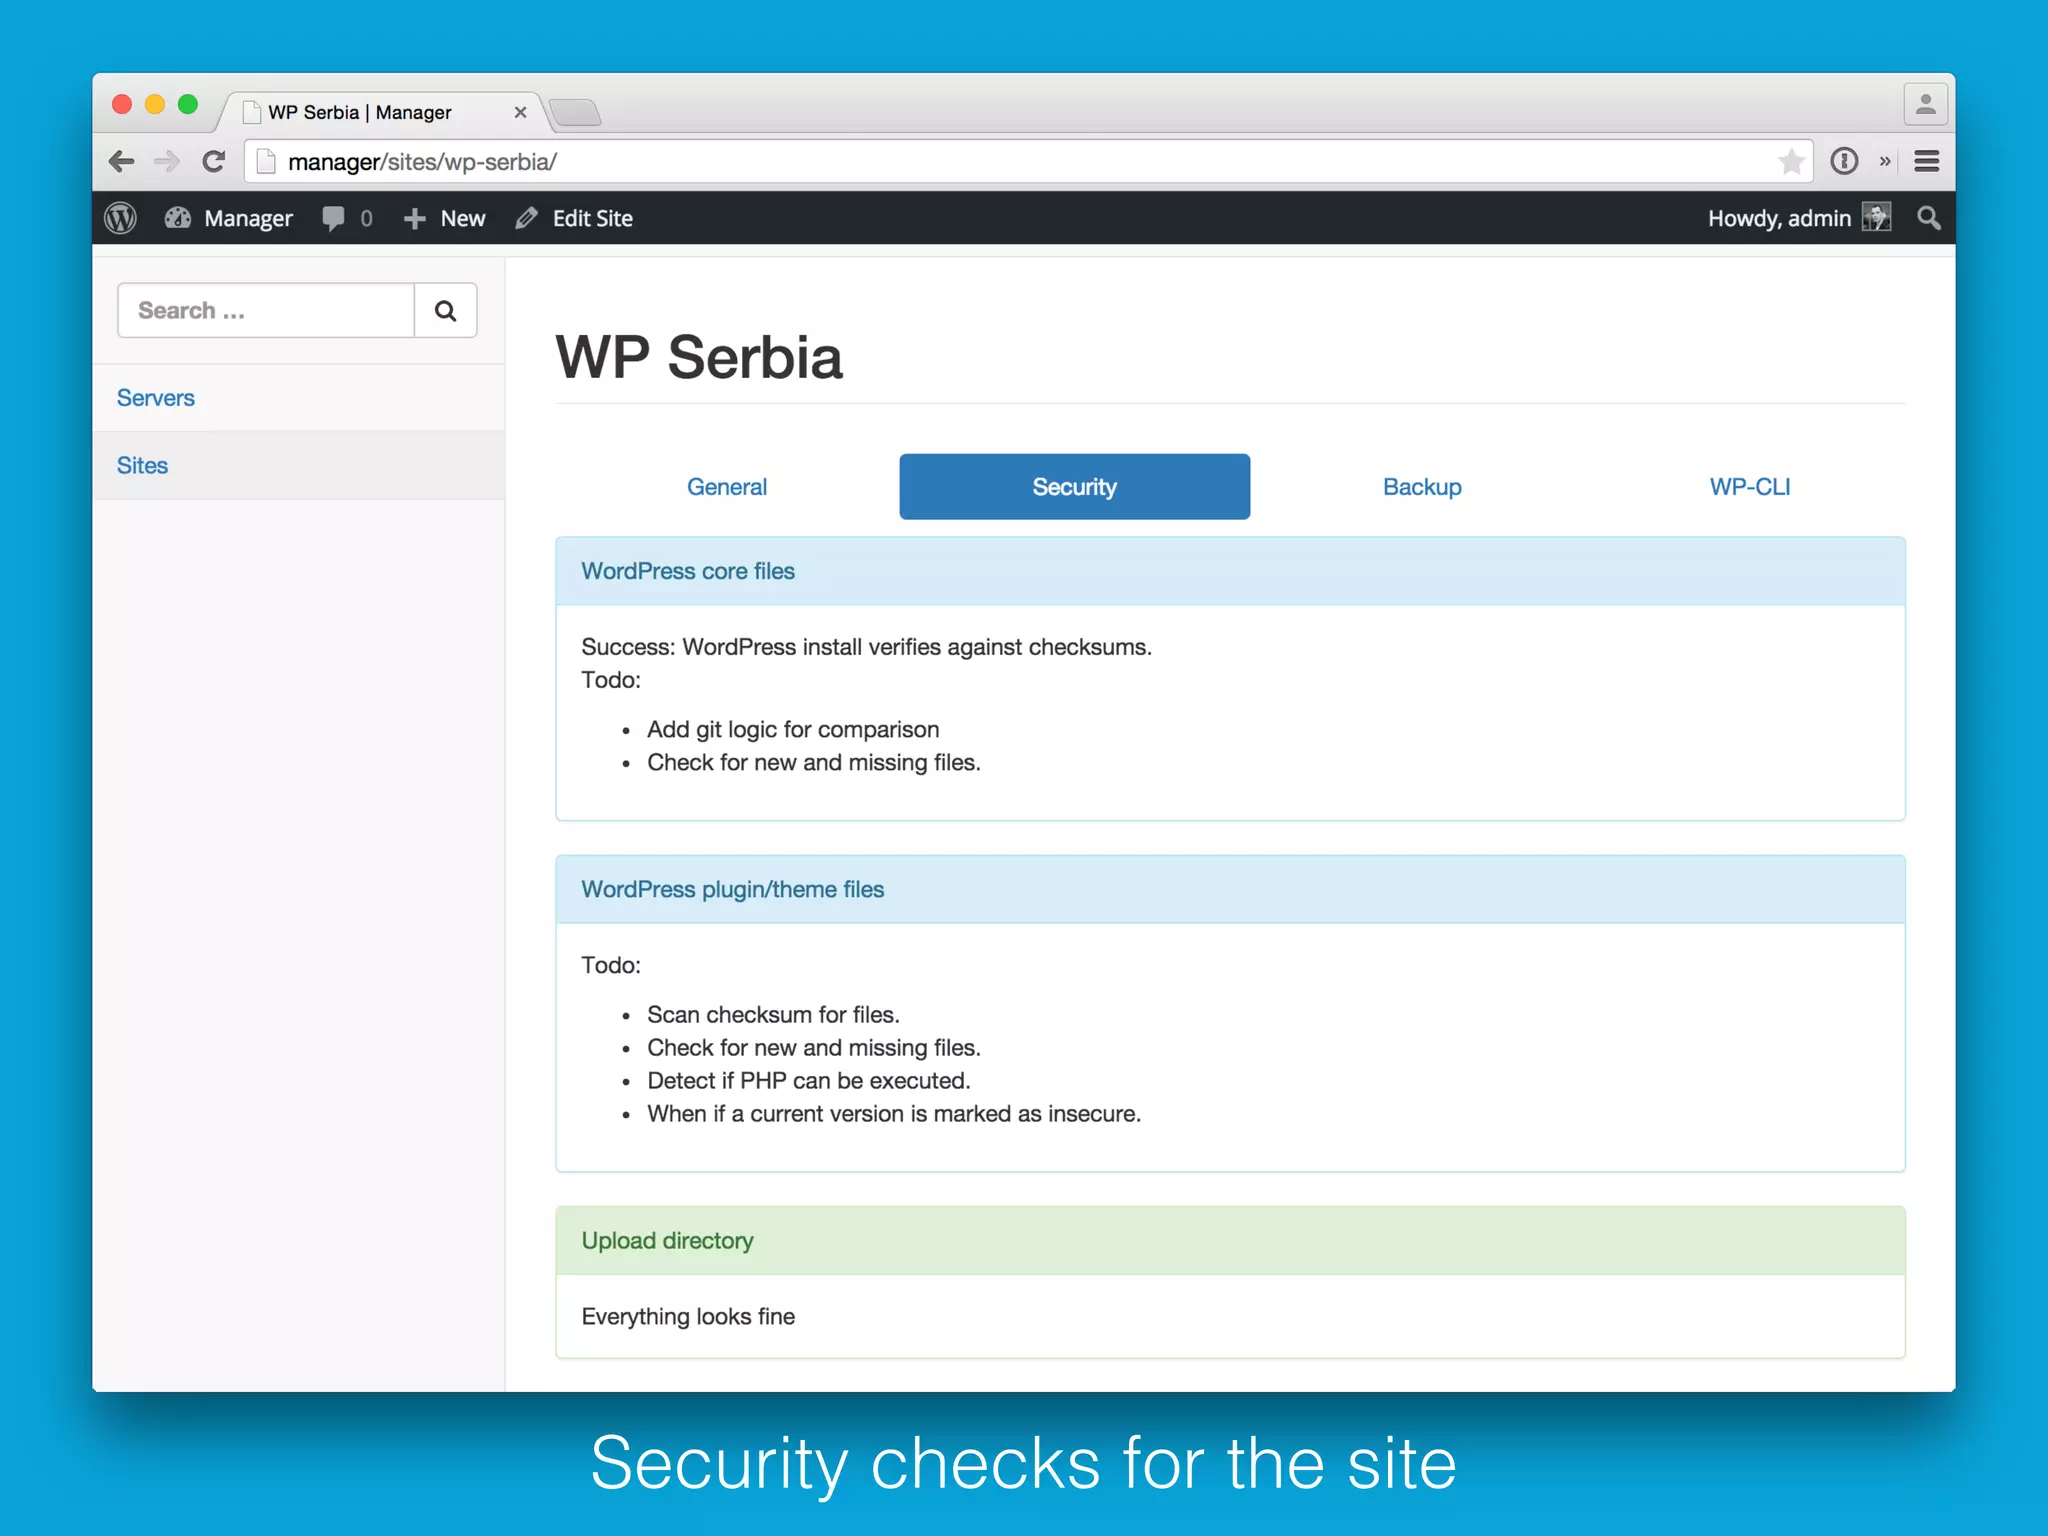
Task: Click the admin avatar image
Action: [1876, 218]
